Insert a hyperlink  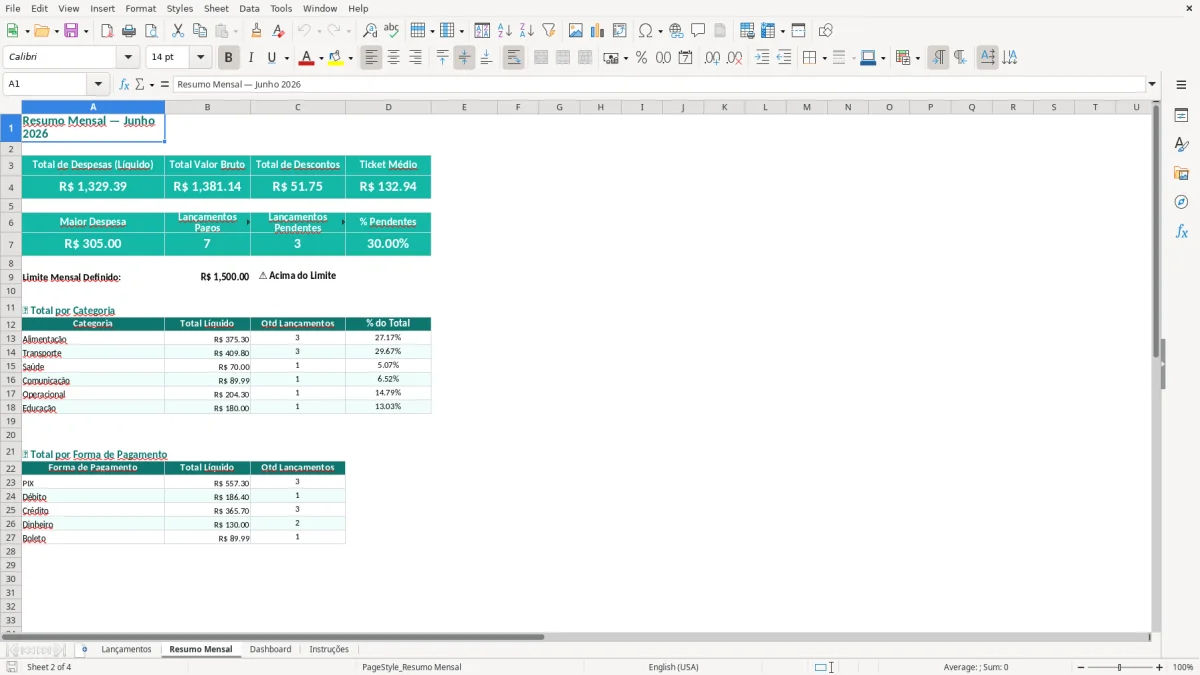click(676, 31)
